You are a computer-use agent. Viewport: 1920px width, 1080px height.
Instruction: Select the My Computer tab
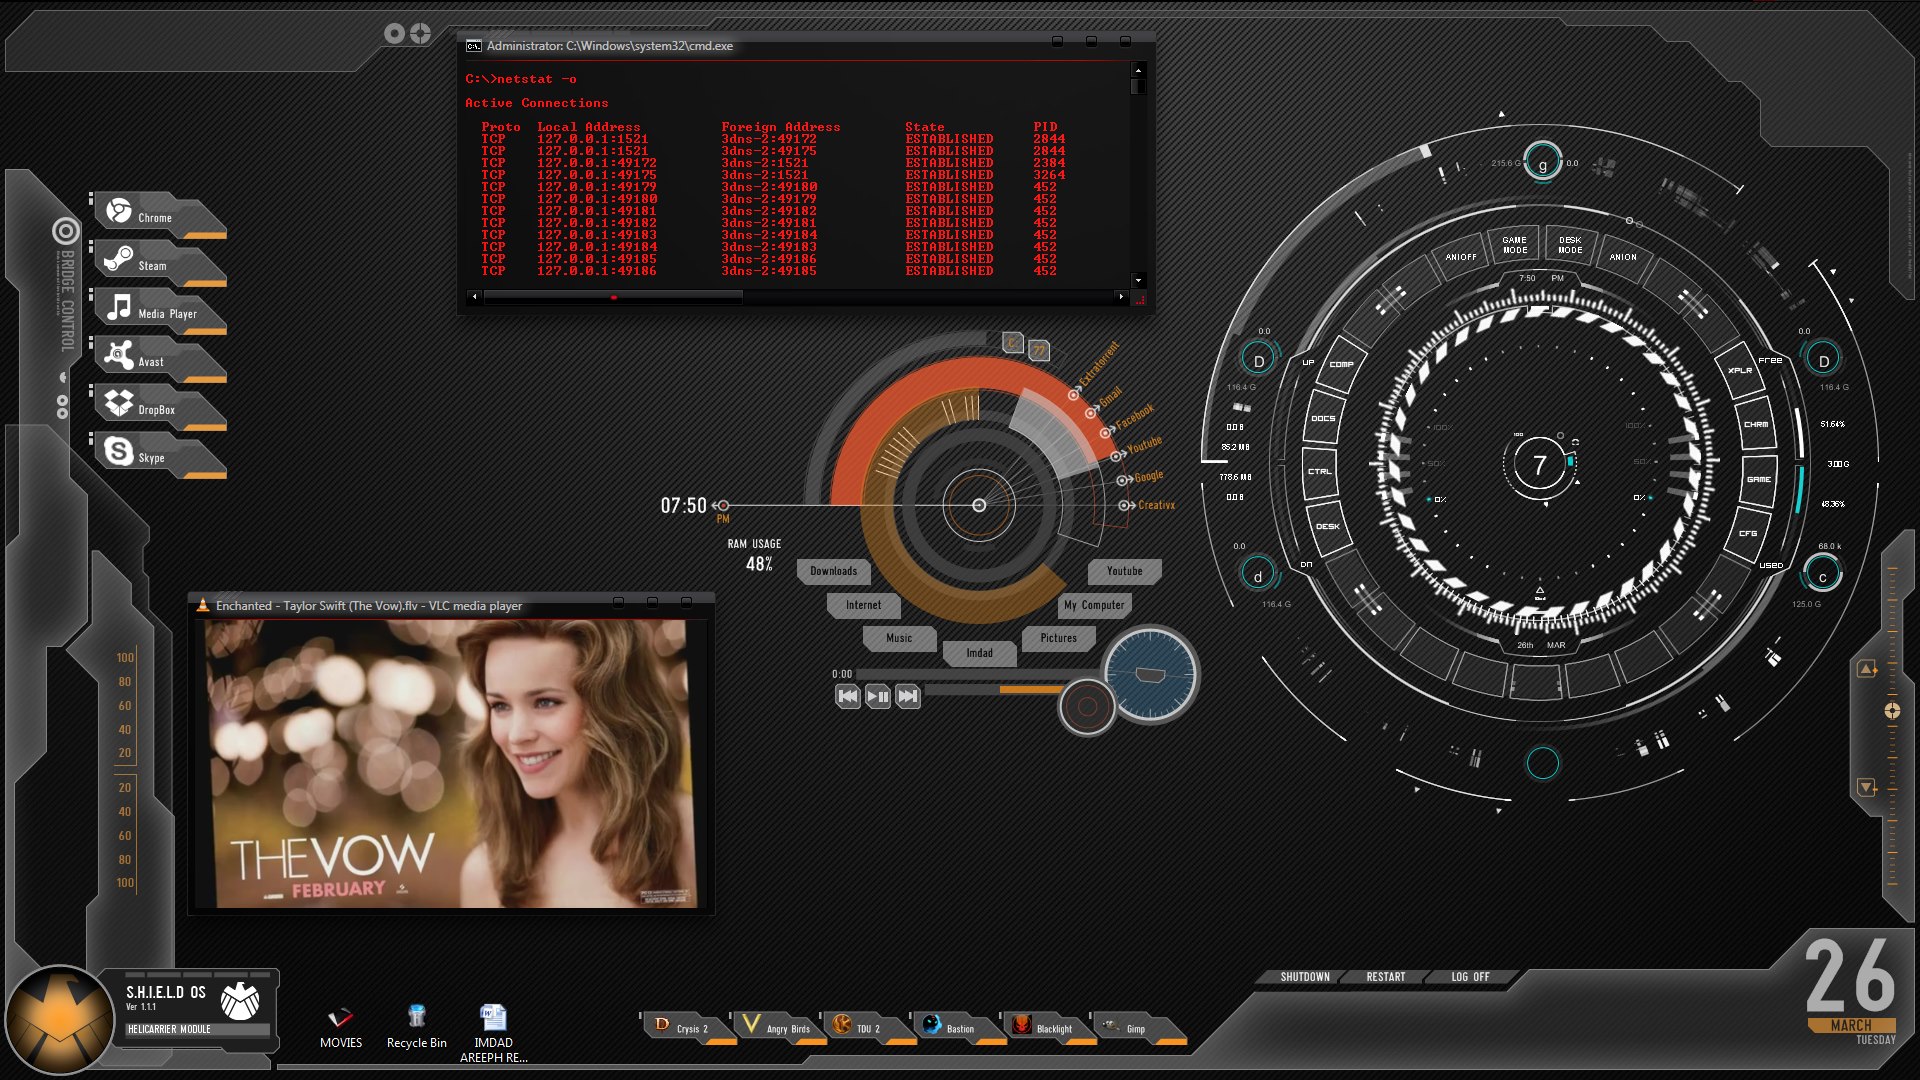click(x=1093, y=605)
